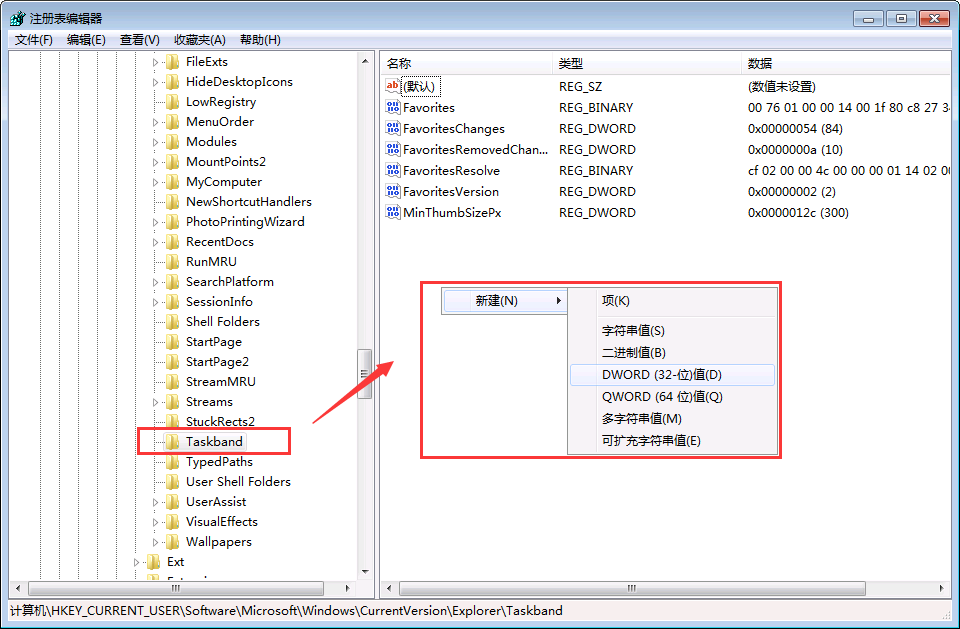Expand the MountPoints2 tree node
Screen dimensions: 960x629
tap(155, 162)
